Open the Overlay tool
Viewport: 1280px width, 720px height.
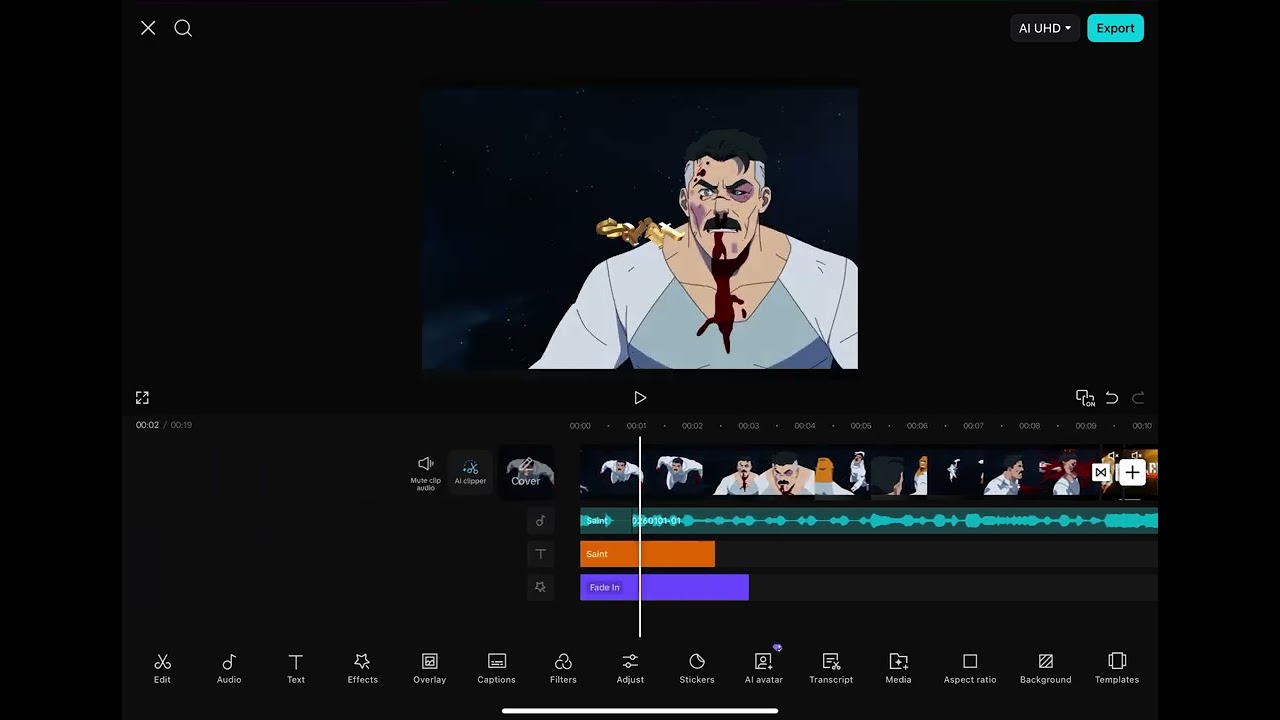coord(429,668)
